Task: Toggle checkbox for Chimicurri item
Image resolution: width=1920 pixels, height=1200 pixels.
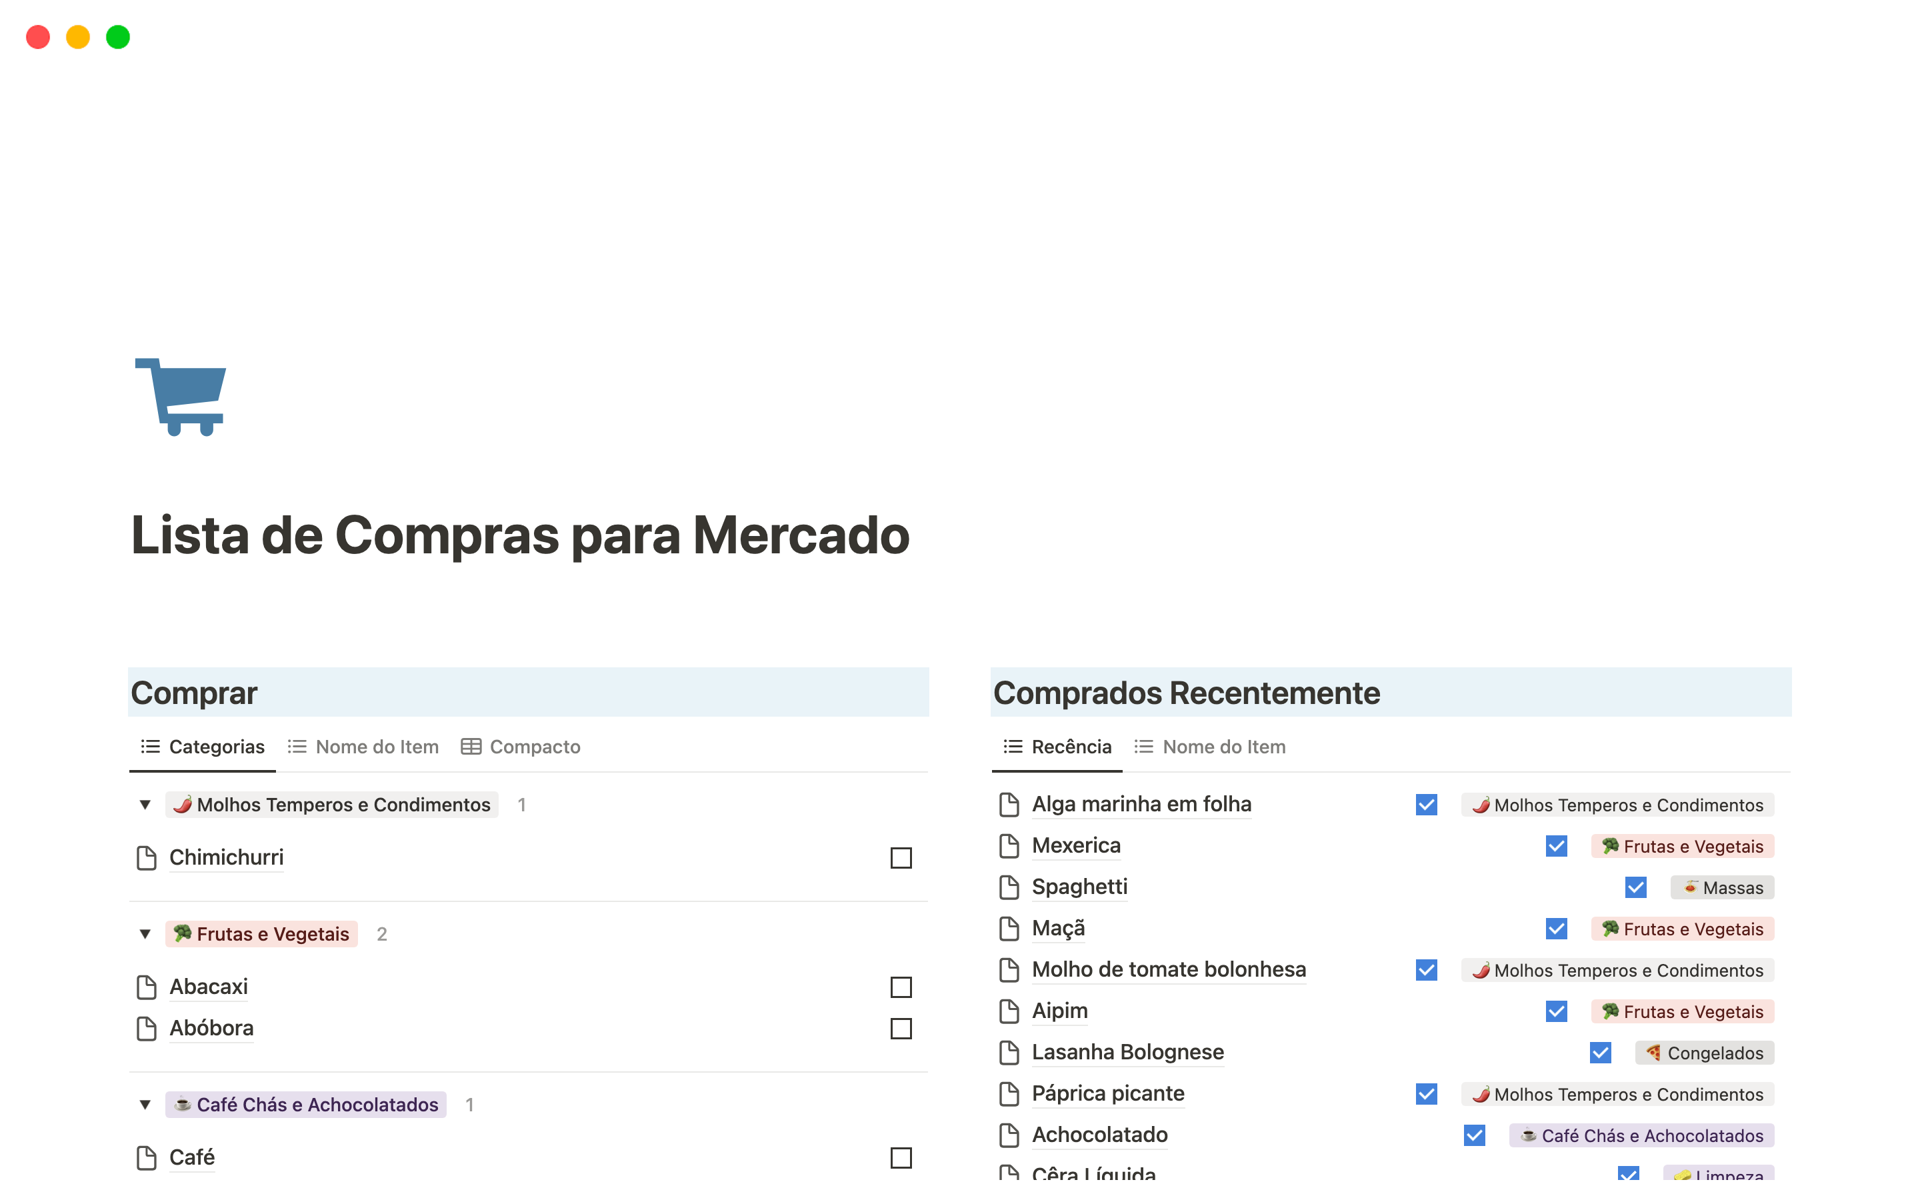Action: pos(900,856)
